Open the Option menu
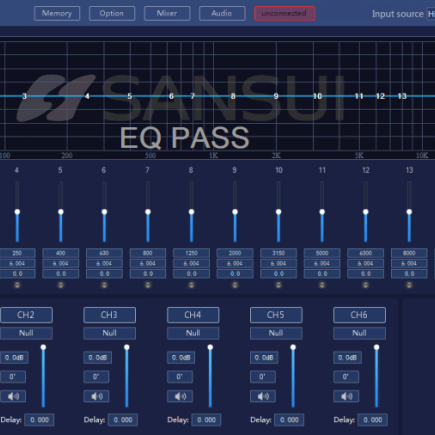The image size is (435, 435). [112, 14]
